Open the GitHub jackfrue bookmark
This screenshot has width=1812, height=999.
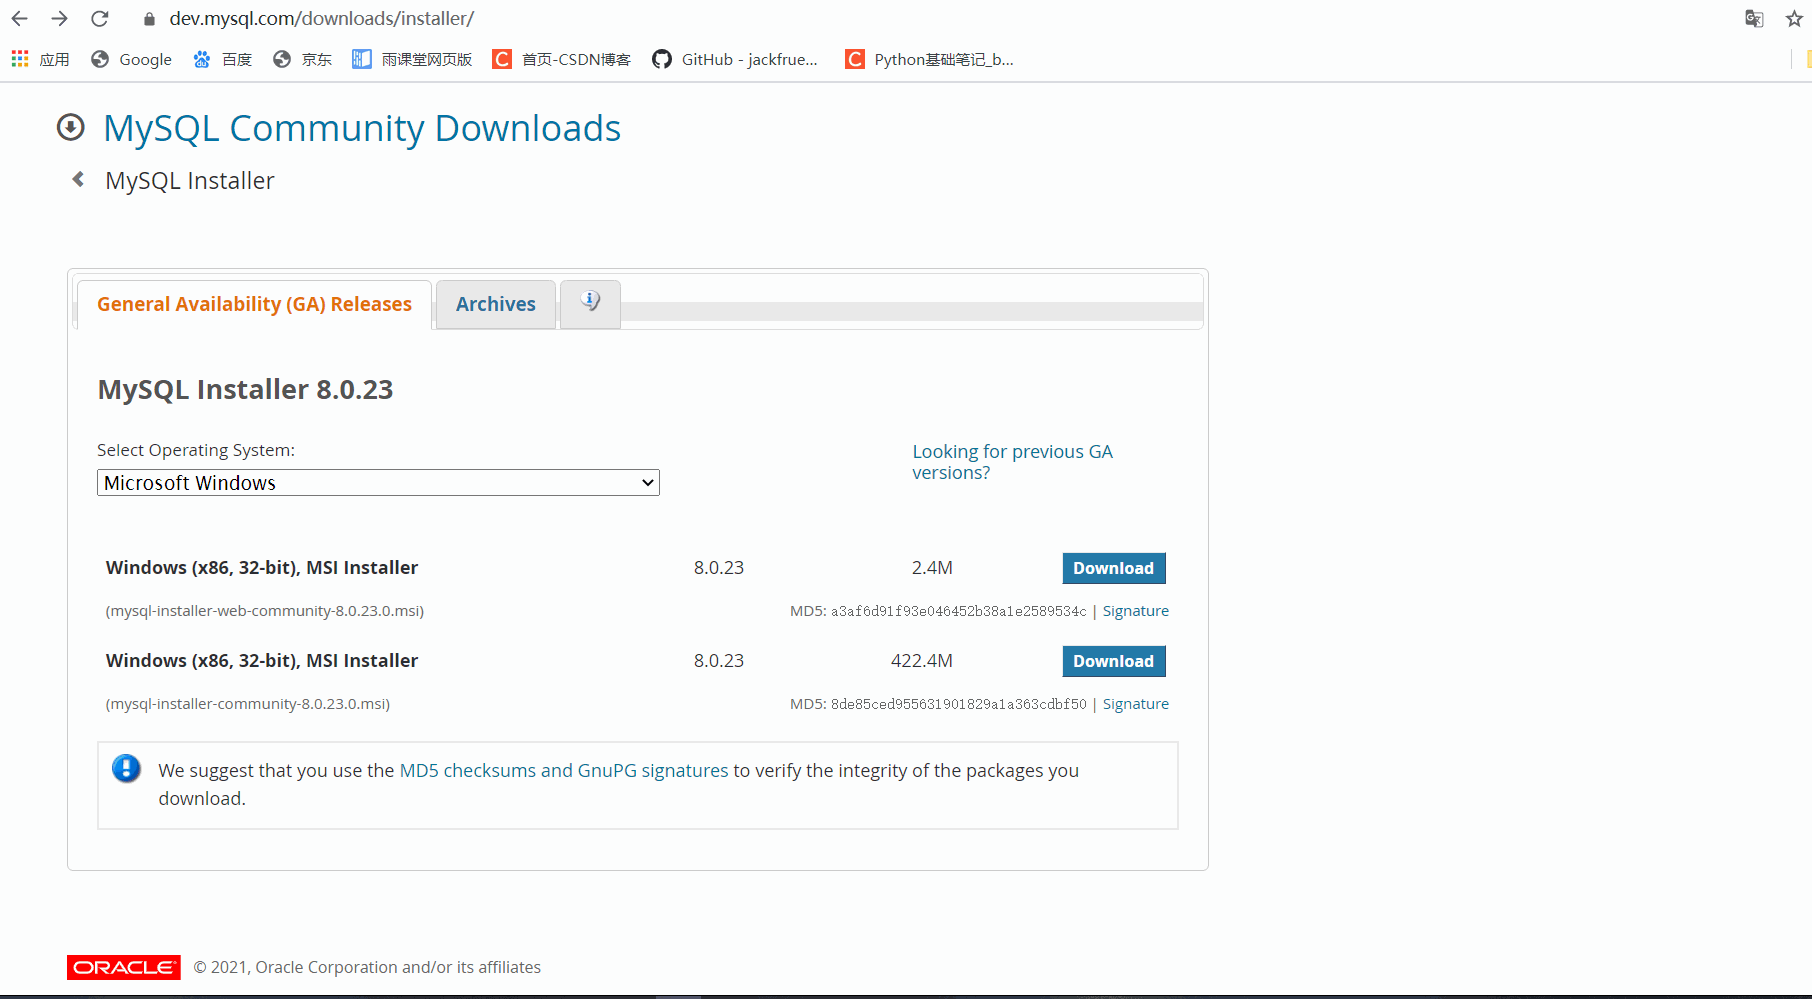tap(735, 59)
